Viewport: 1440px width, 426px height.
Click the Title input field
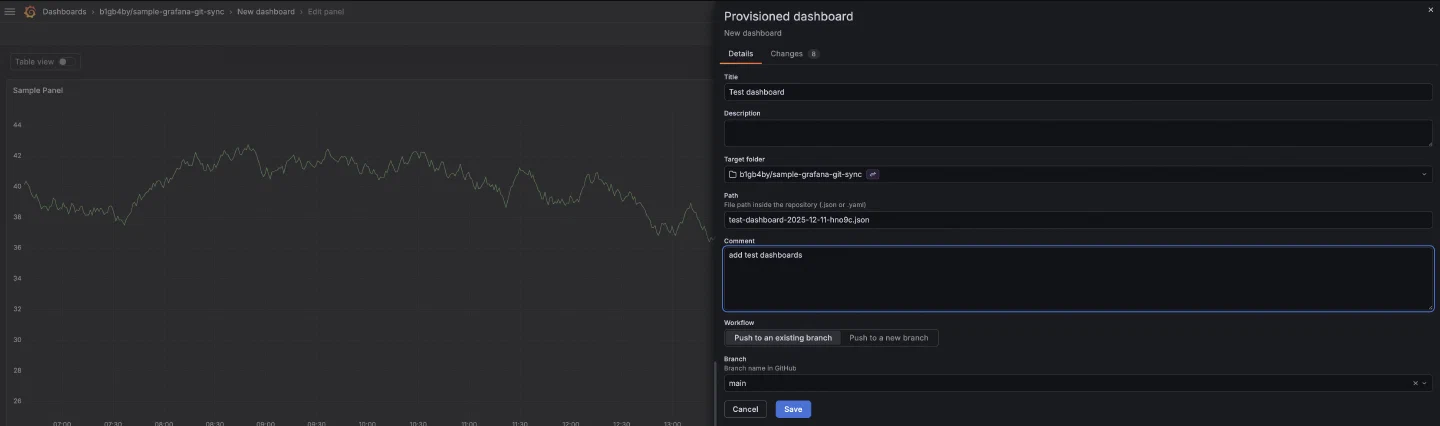[x=1078, y=92]
